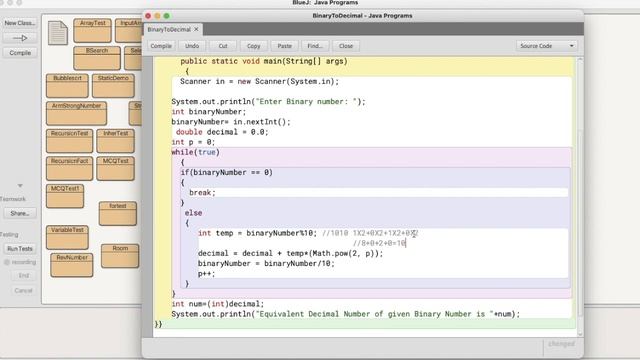Viewport: 640px width, 360px height.
Task: Close the BinaryToDecimal tab with its X
Action: click(196, 29)
